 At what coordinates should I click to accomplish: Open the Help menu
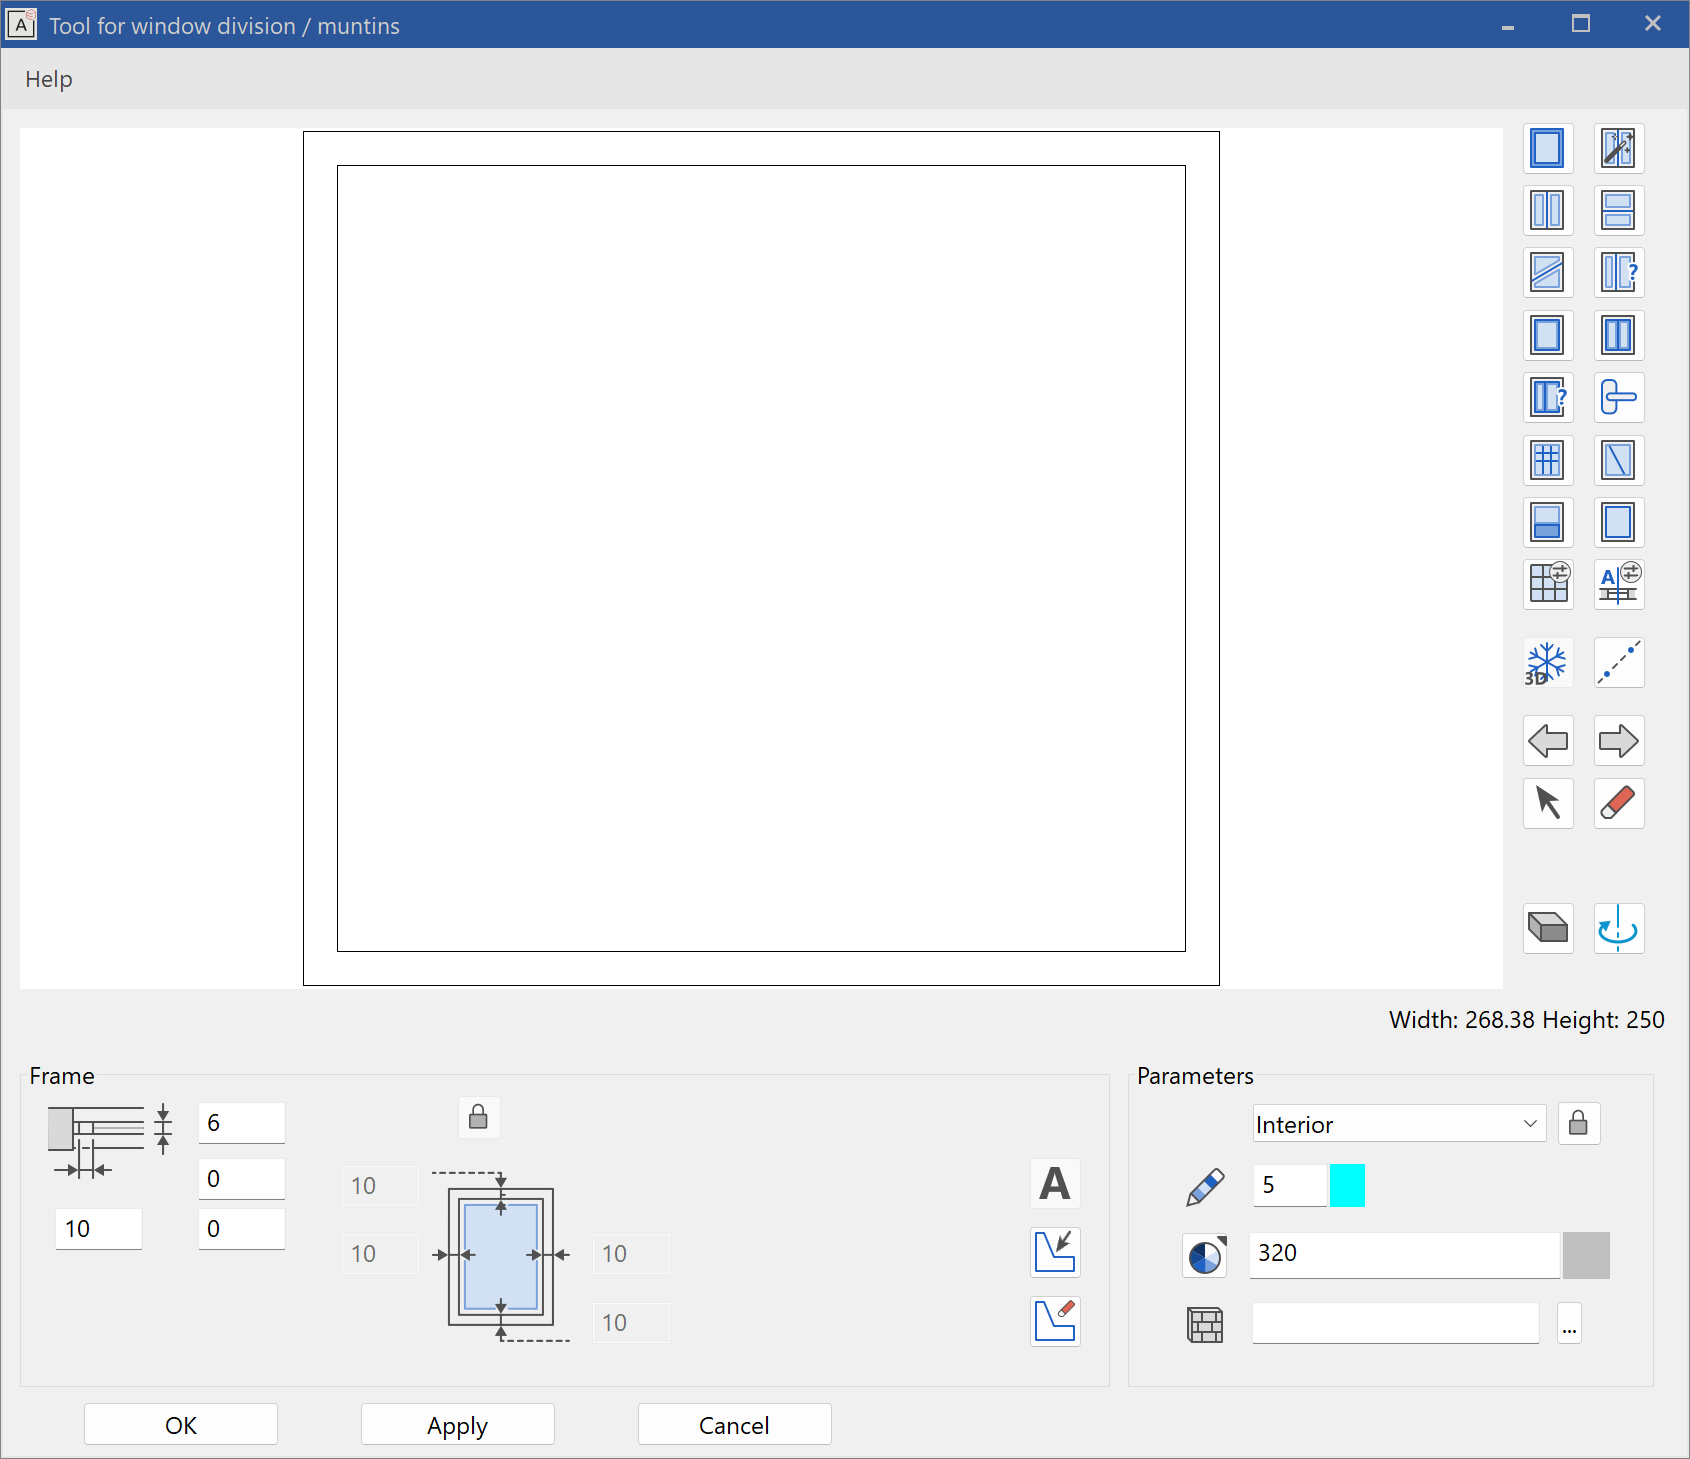tap(49, 79)
